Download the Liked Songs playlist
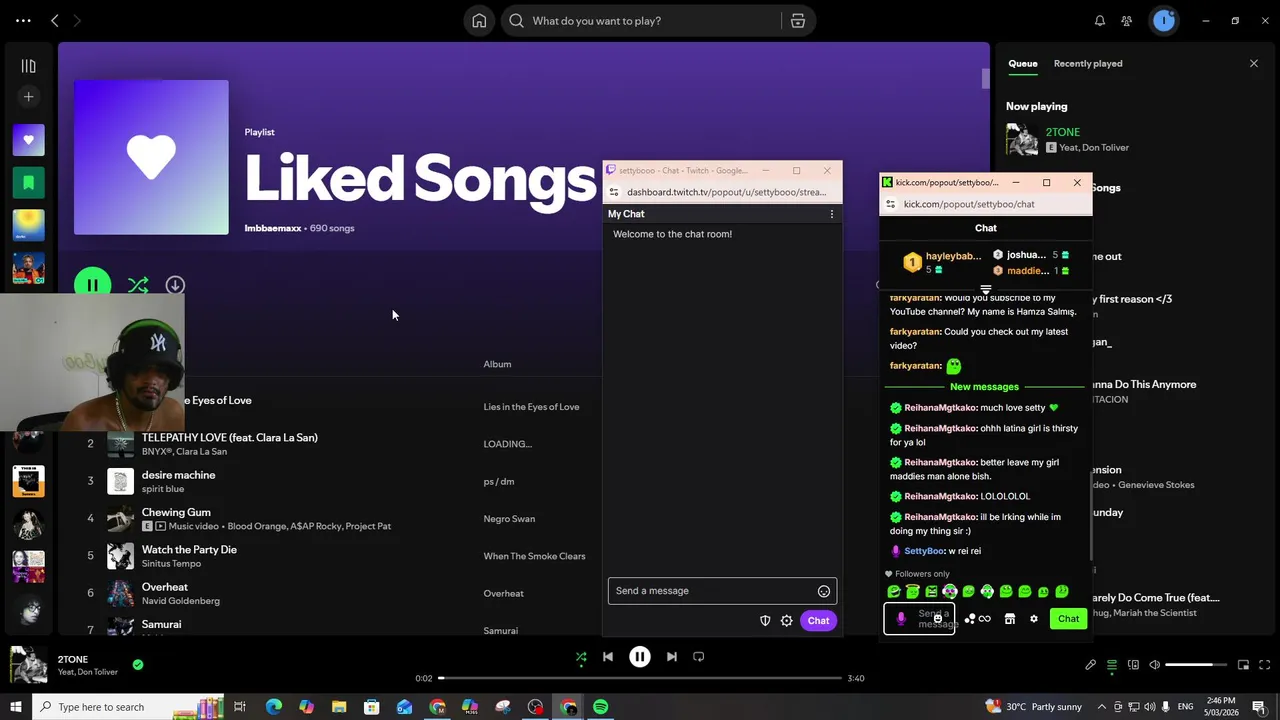 [175, 285]
